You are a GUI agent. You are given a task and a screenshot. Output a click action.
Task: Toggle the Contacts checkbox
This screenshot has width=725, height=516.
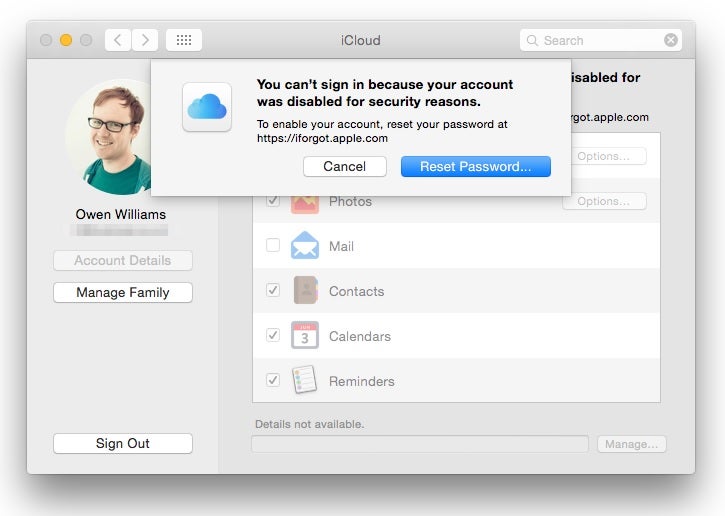click(x=273, y=290)
